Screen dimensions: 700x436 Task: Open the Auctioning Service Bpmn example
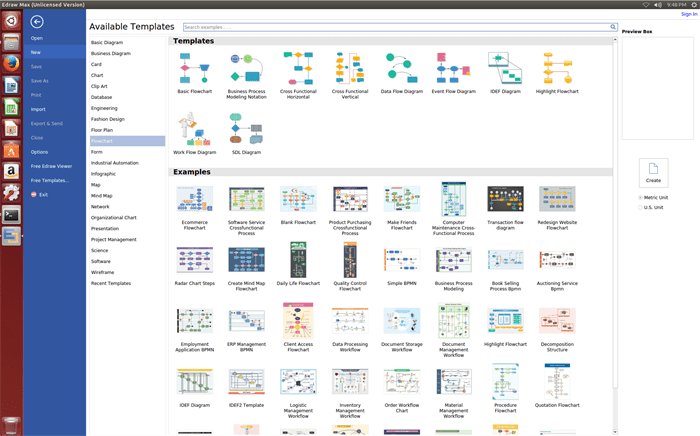click(x=557, y=260)
